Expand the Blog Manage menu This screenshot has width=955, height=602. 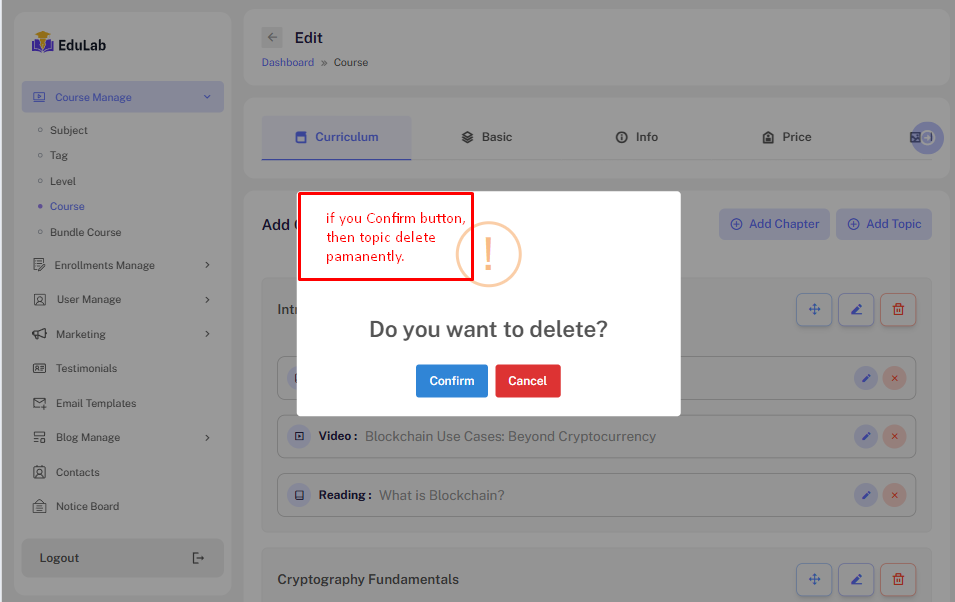tap(207, 437)
